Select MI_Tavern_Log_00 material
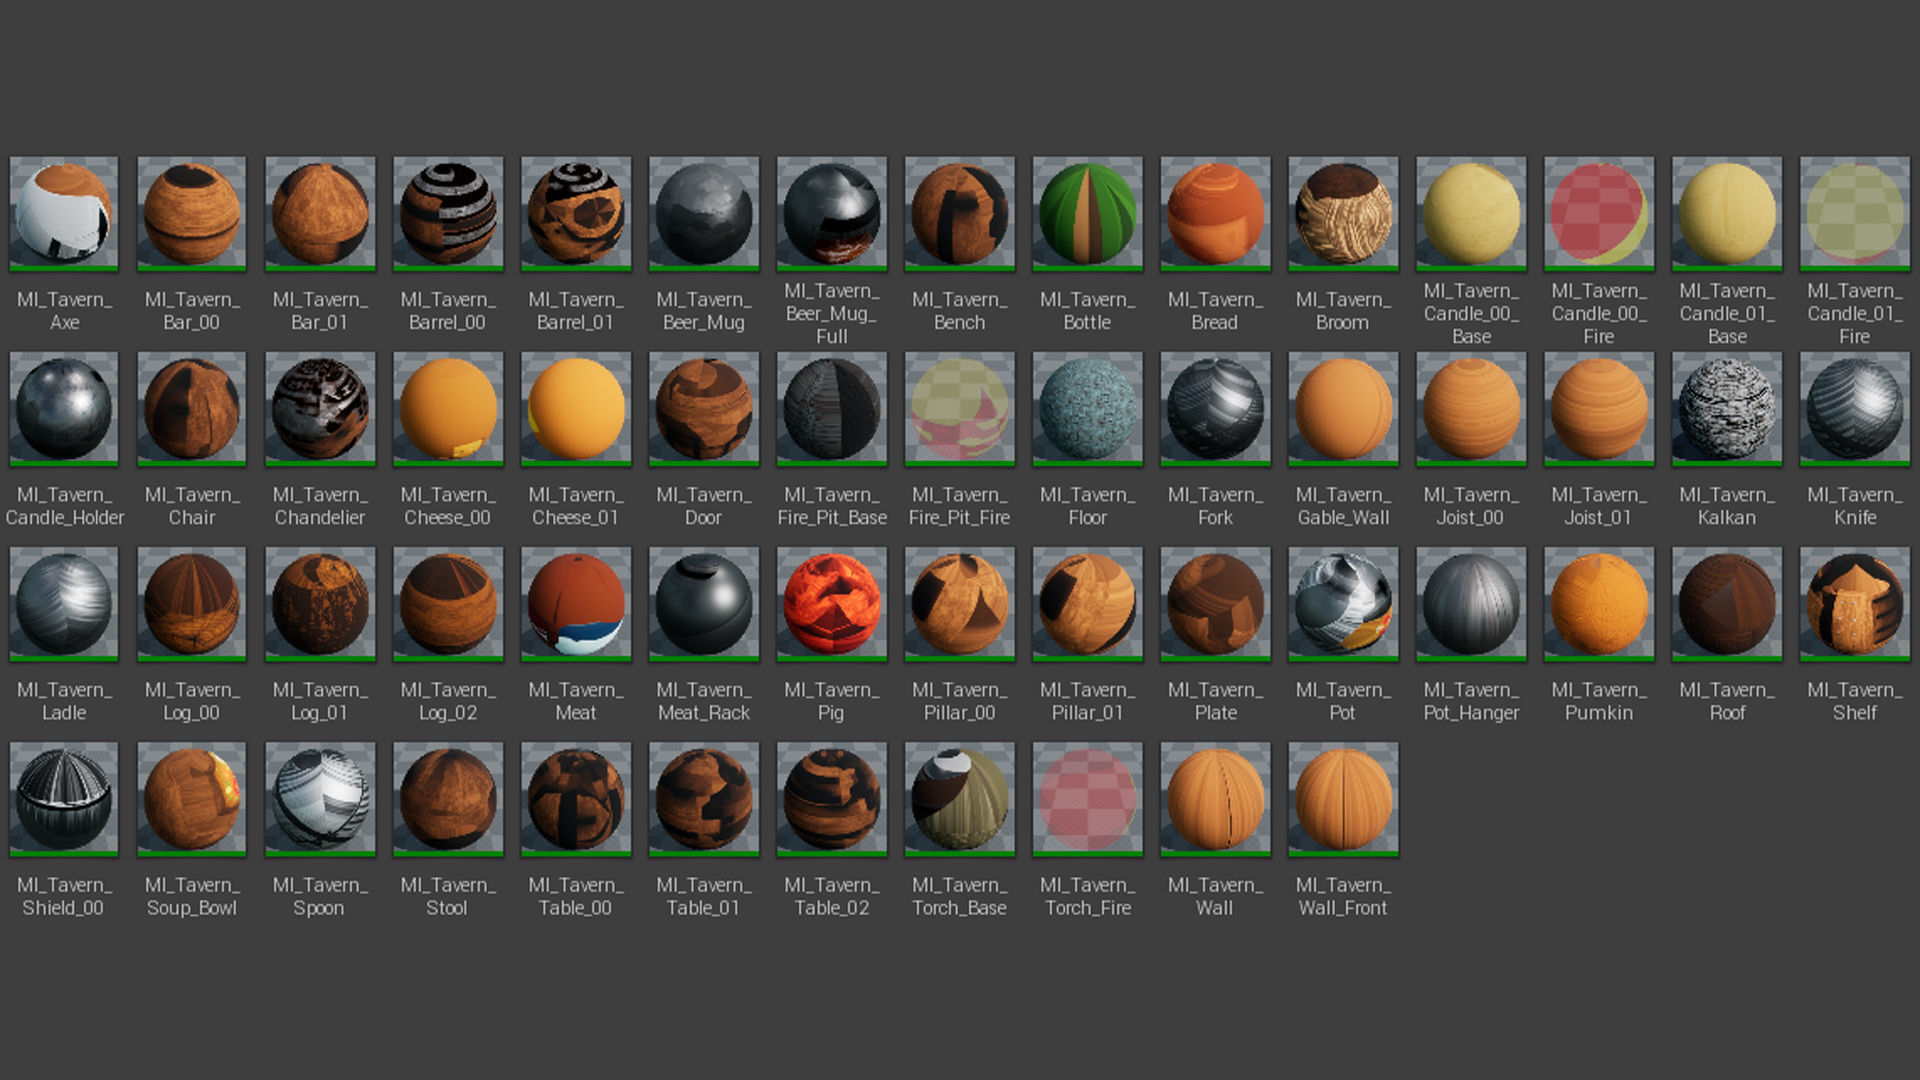The height and width of the screenshot is (1080, 1920). (192, 603)
